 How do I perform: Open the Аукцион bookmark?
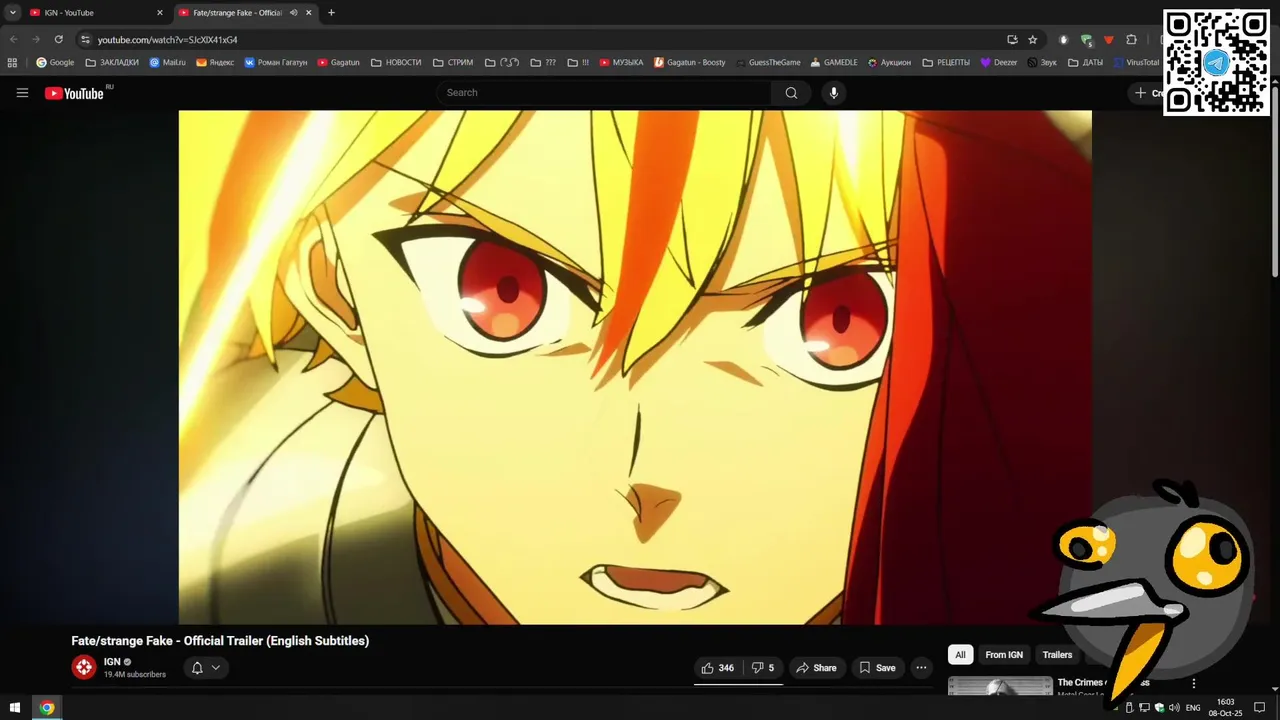coord(889,62)
